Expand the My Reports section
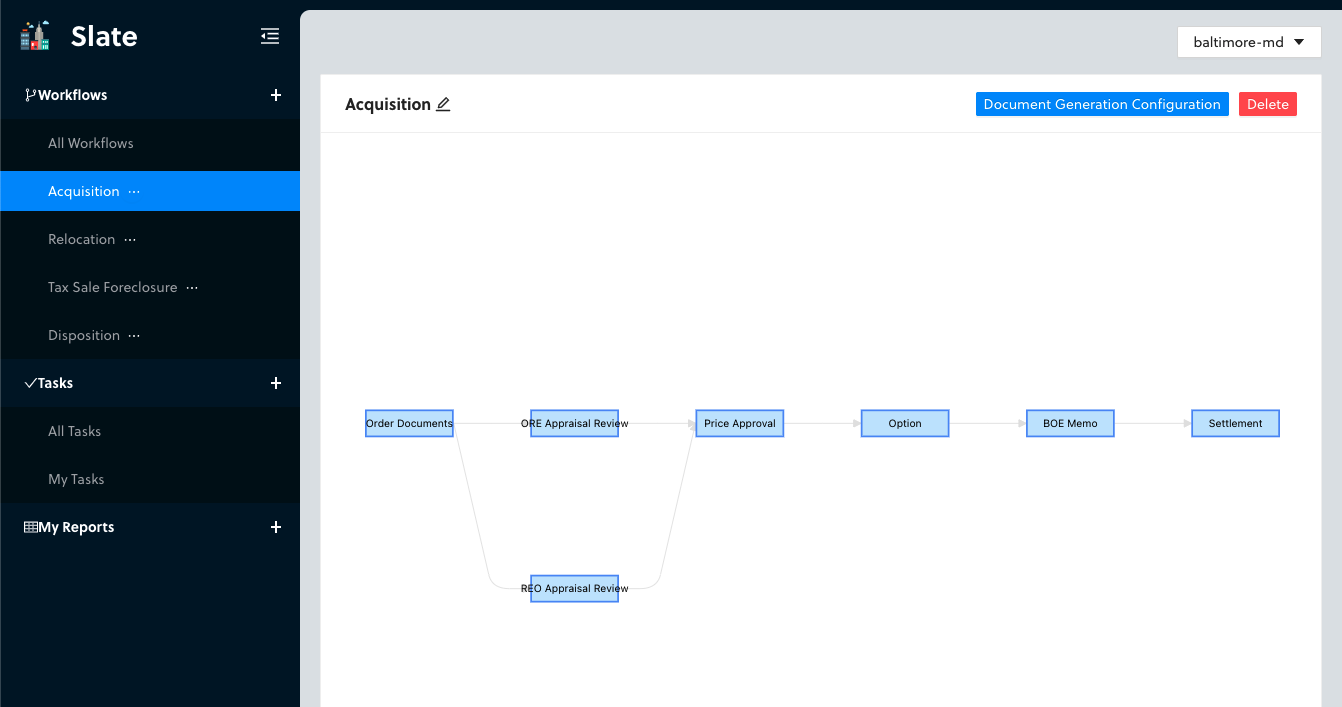This screenshot has height=707, width=1342. click(76, 527)
